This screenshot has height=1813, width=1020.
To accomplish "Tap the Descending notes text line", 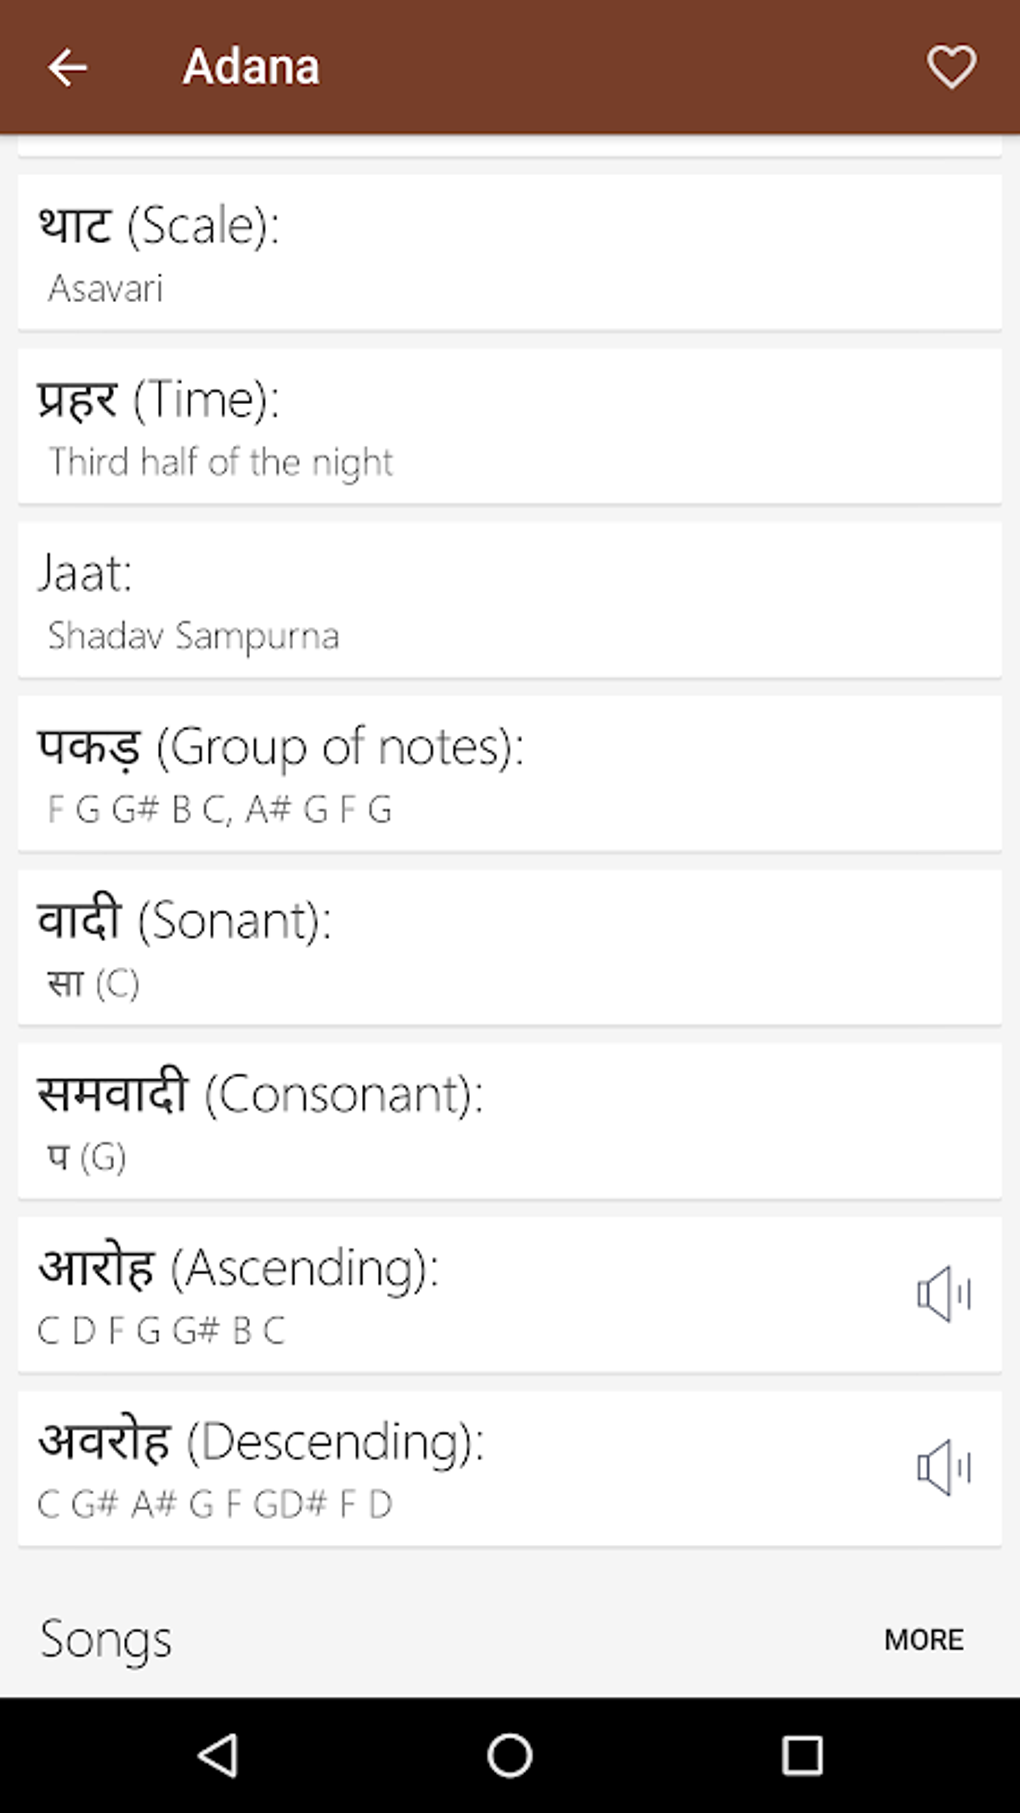I will click(214, 1504).
